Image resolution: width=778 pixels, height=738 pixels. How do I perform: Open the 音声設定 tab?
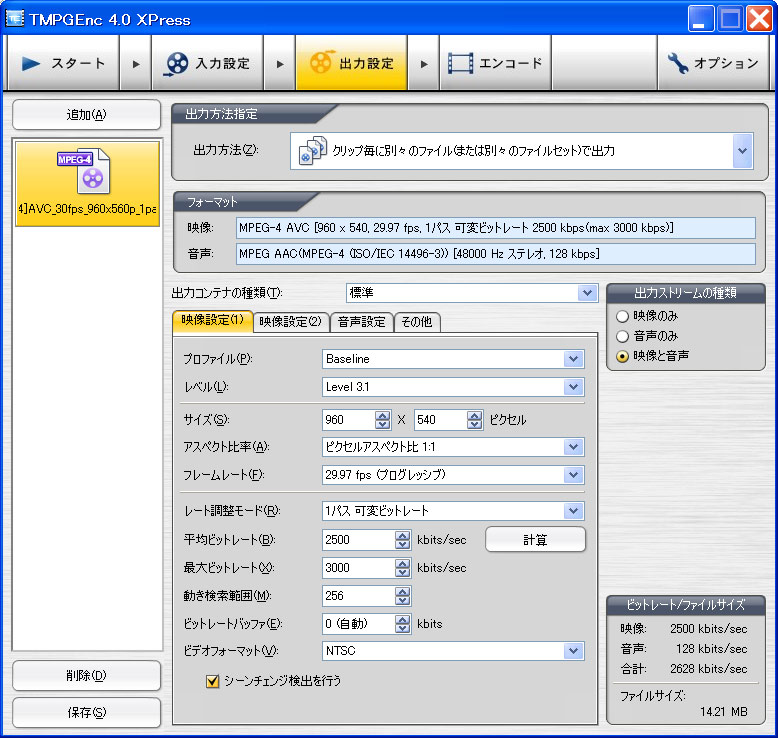[x=362, y=322]
